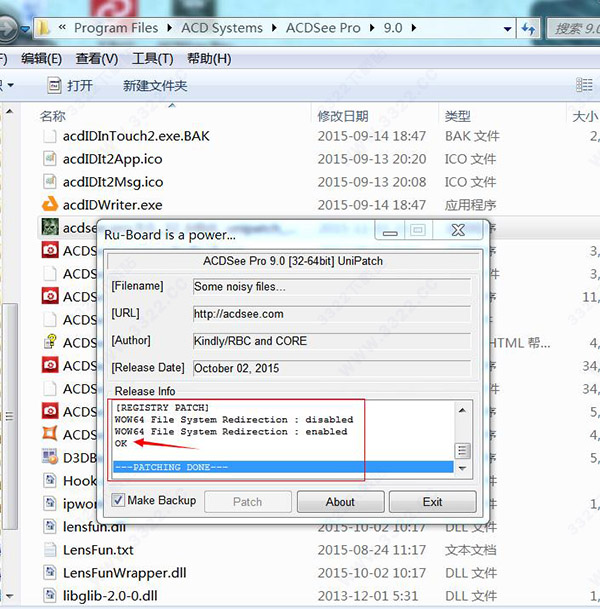Click the green skull patch file icon

click(50, 227)
